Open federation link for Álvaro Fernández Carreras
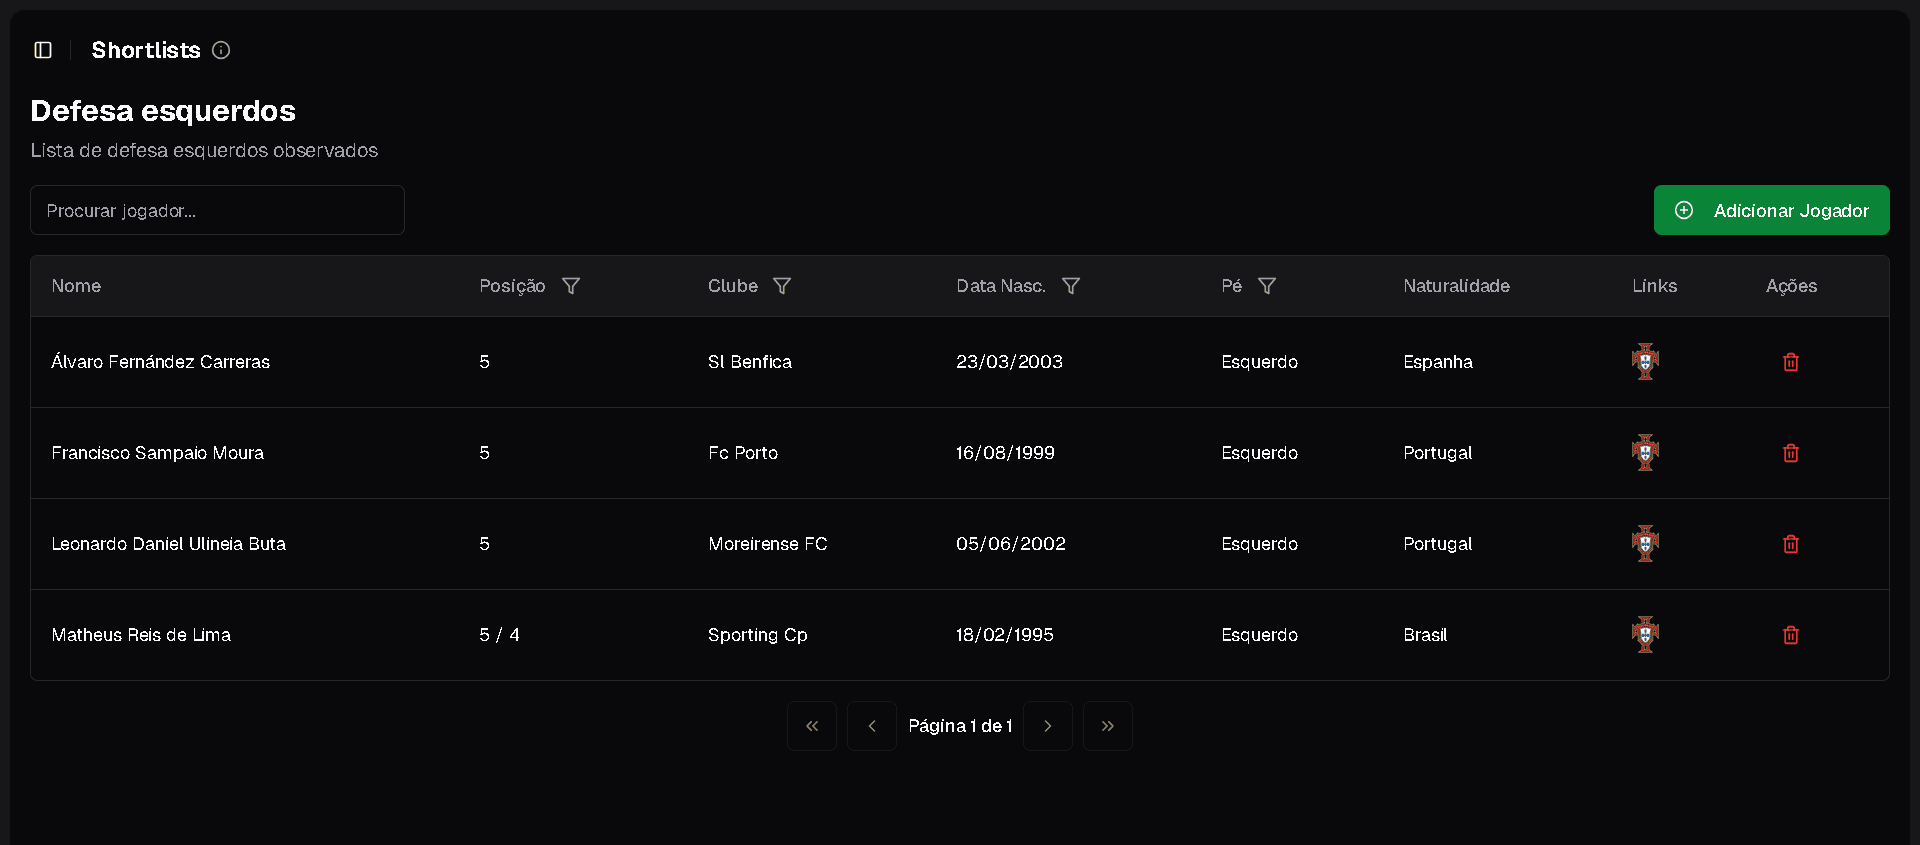 click(x=1645, y=362)
